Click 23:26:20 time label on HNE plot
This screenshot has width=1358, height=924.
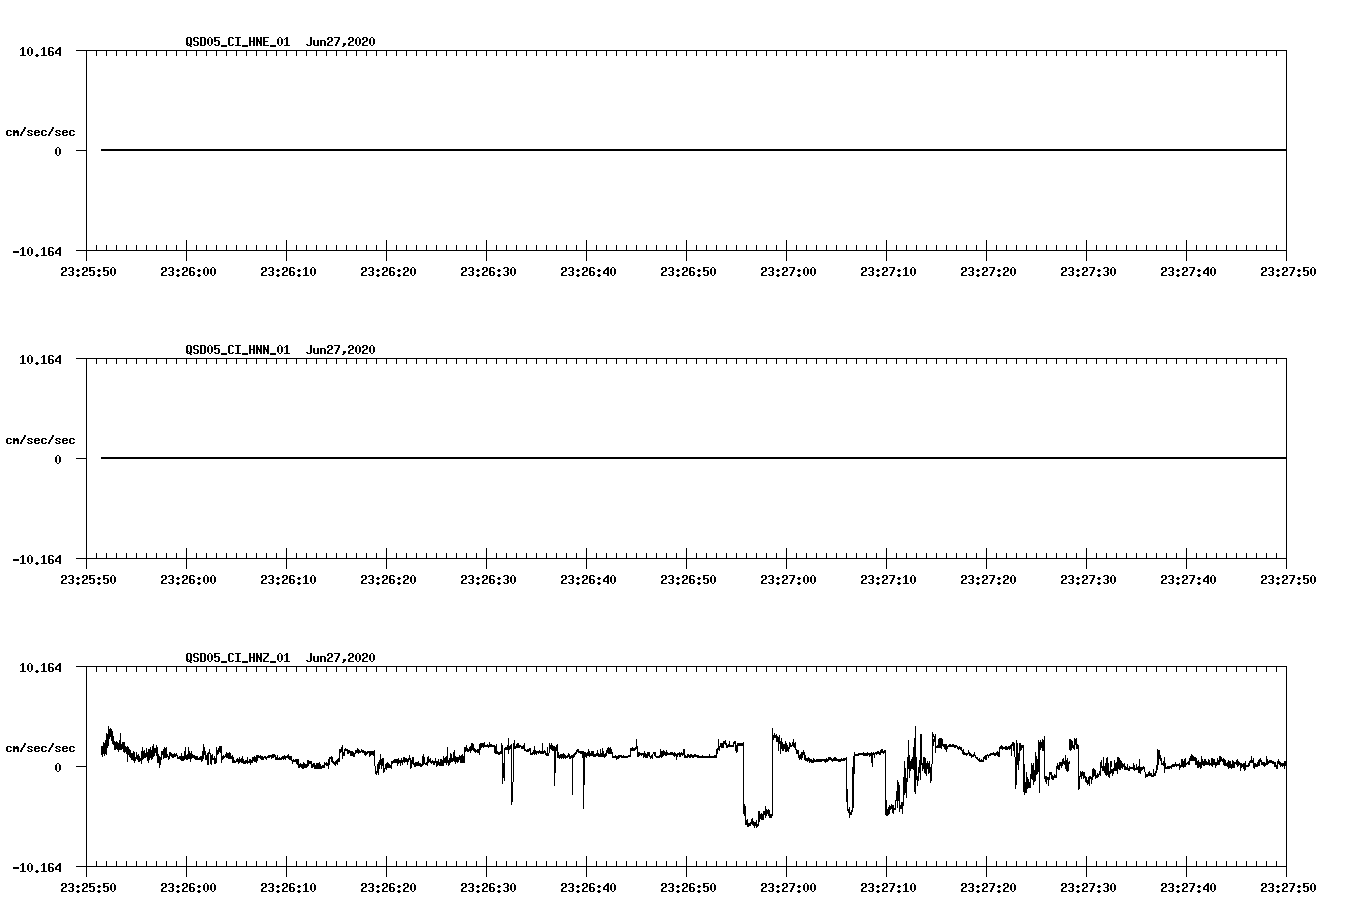tap(387, 271)
